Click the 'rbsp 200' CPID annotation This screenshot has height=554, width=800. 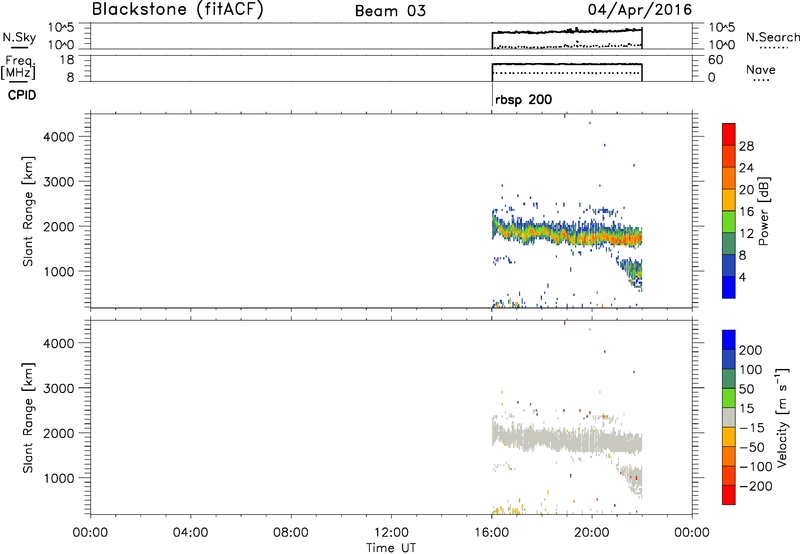[523, 99]
